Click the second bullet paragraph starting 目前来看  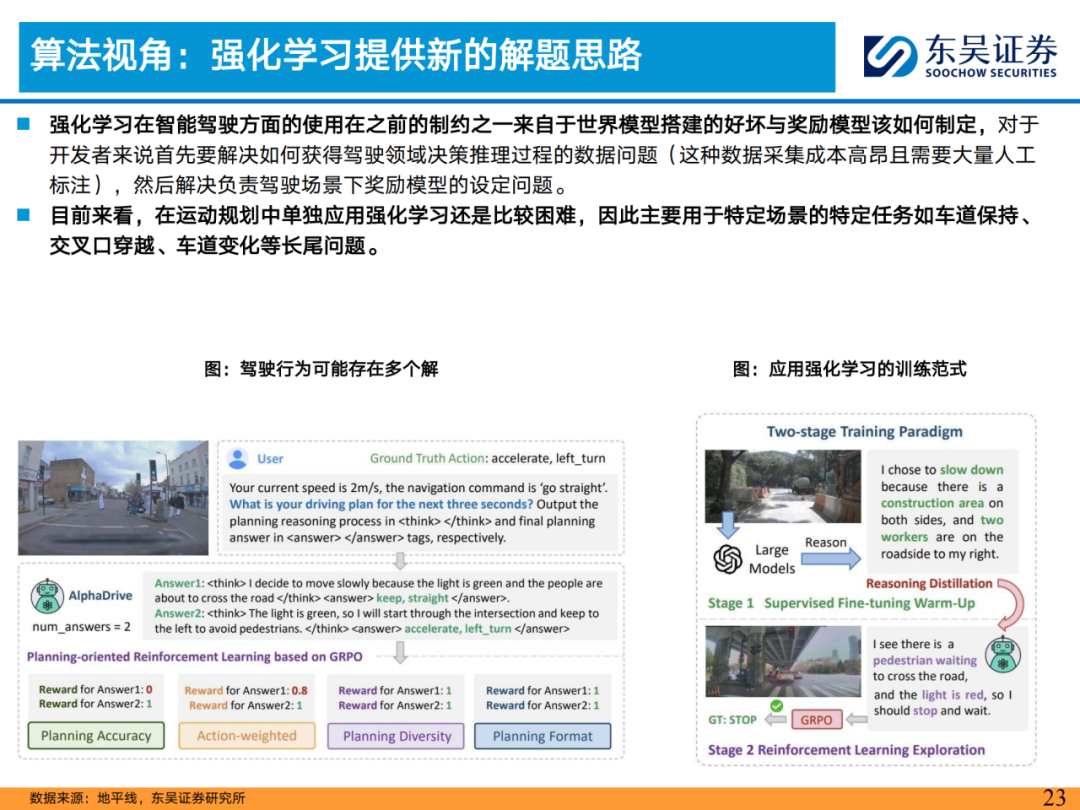pyautogui.click(x=541, y=231)
